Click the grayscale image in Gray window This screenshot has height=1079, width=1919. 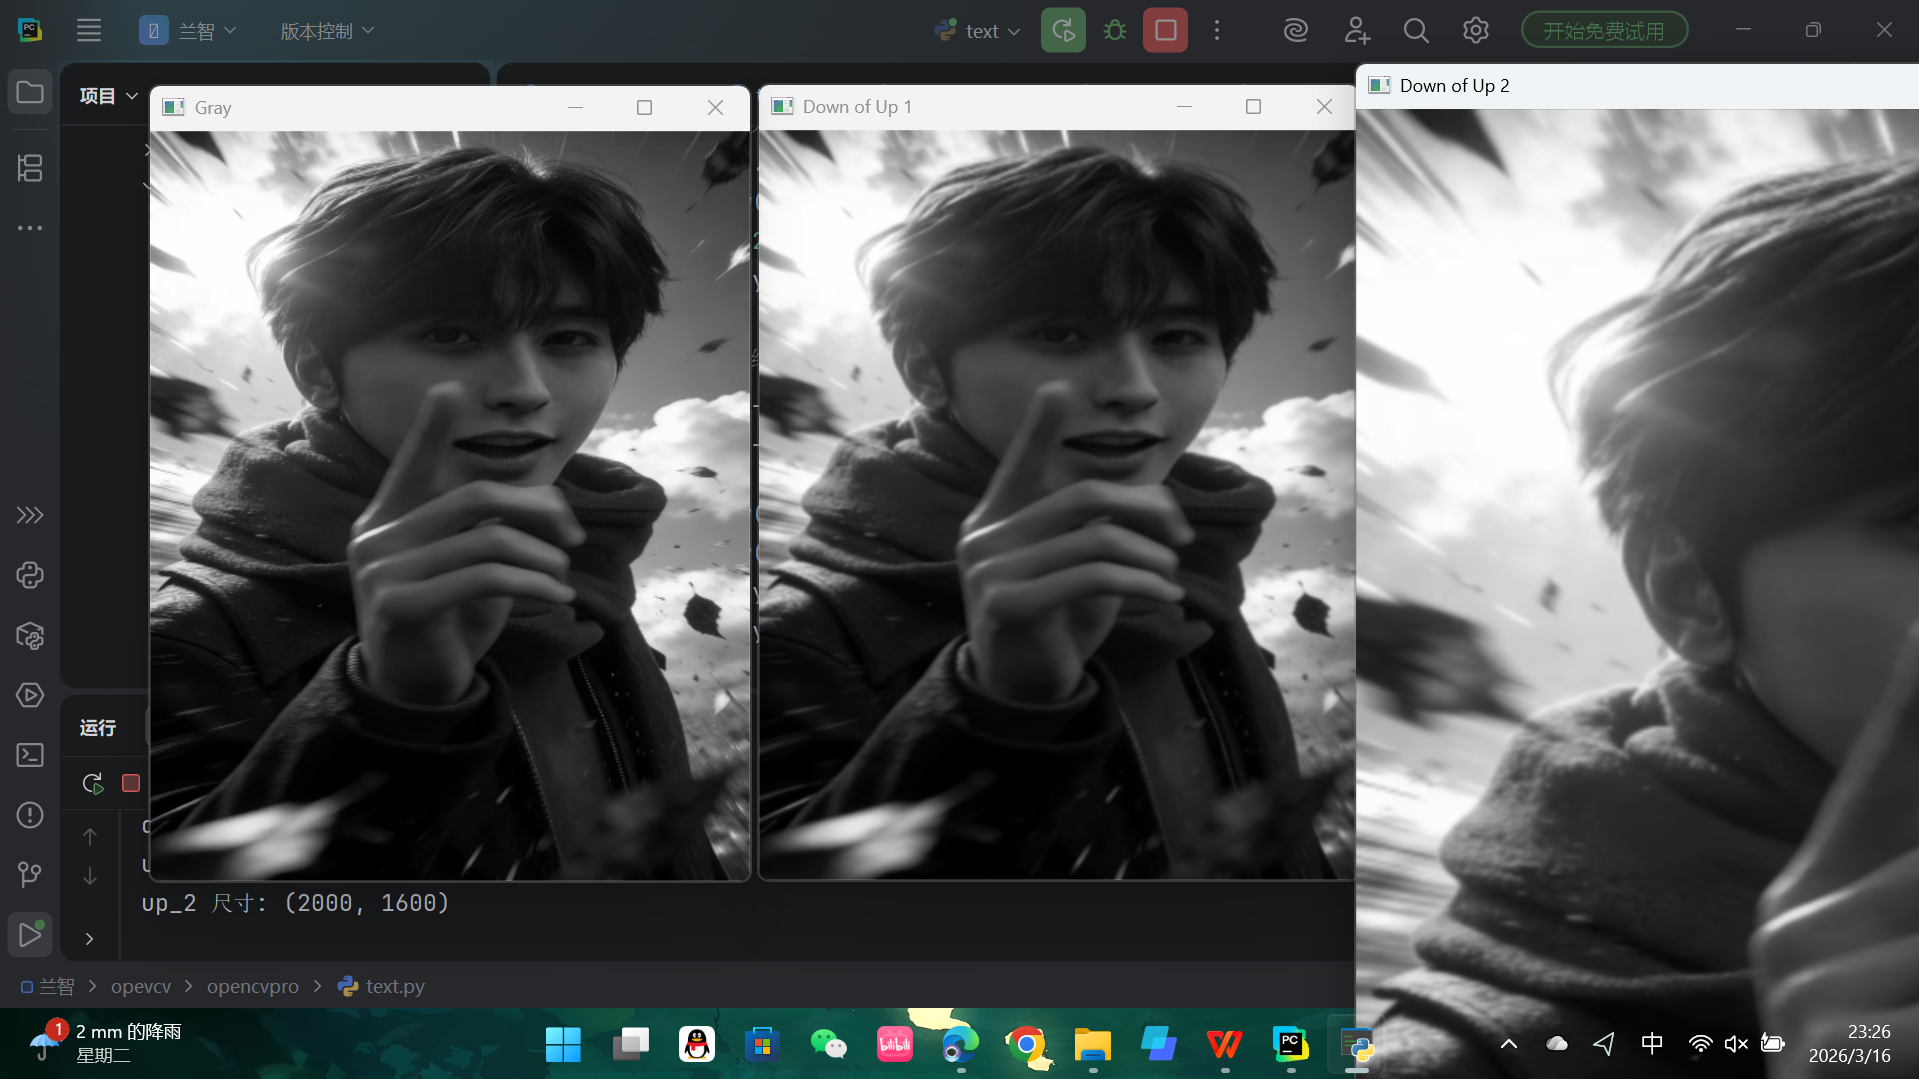(x=450, y=505)
